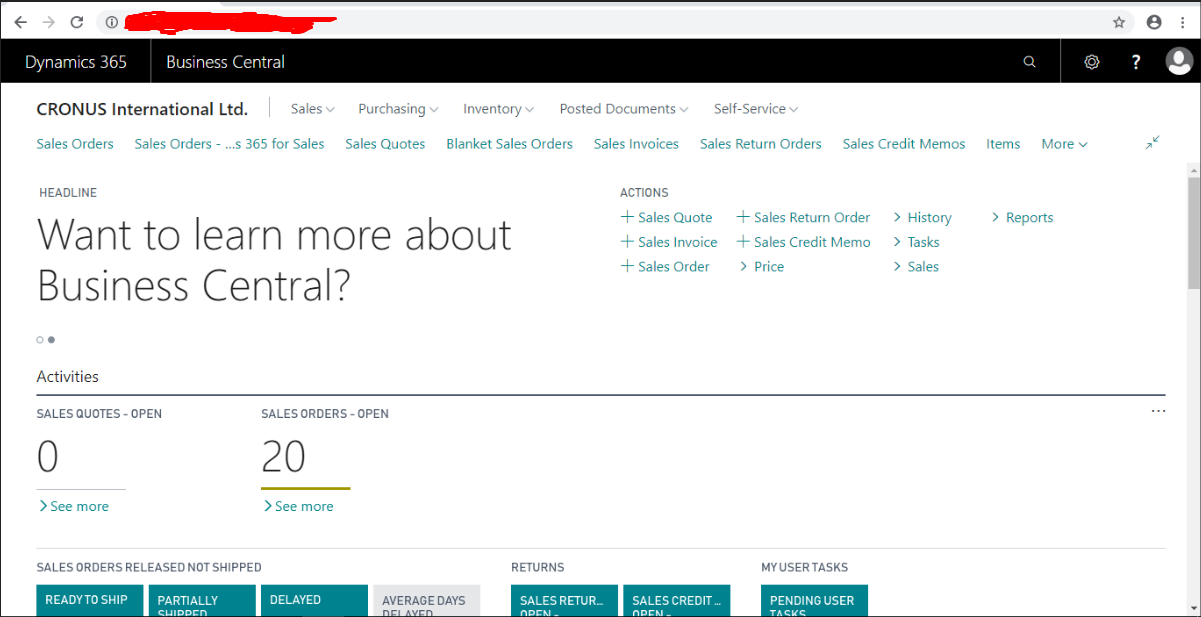Open the Sales Return Orders - Open tile
The height and width of the screenshot is (617, 1201).
(564, 601)
